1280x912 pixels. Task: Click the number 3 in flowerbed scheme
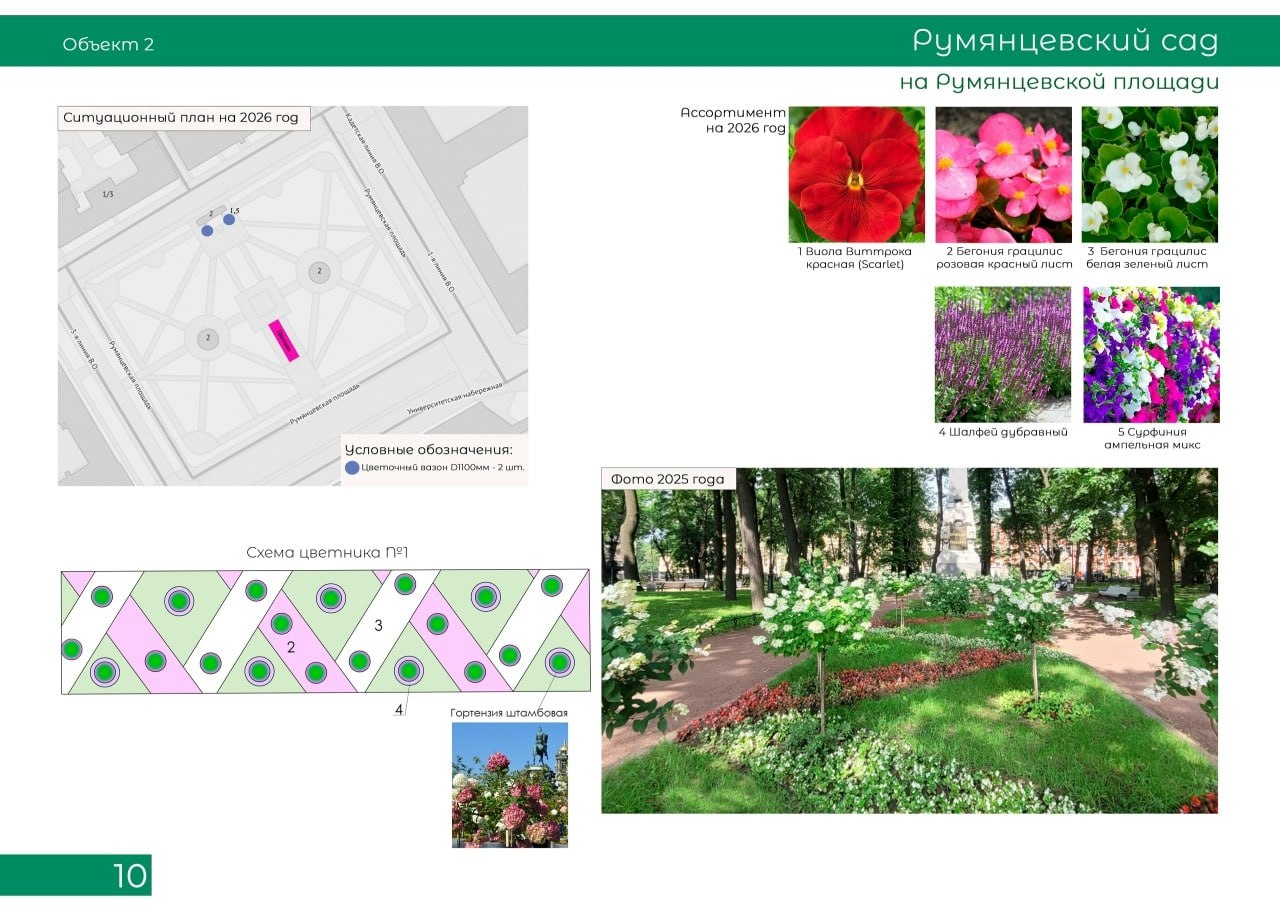[x=378, y=626]
